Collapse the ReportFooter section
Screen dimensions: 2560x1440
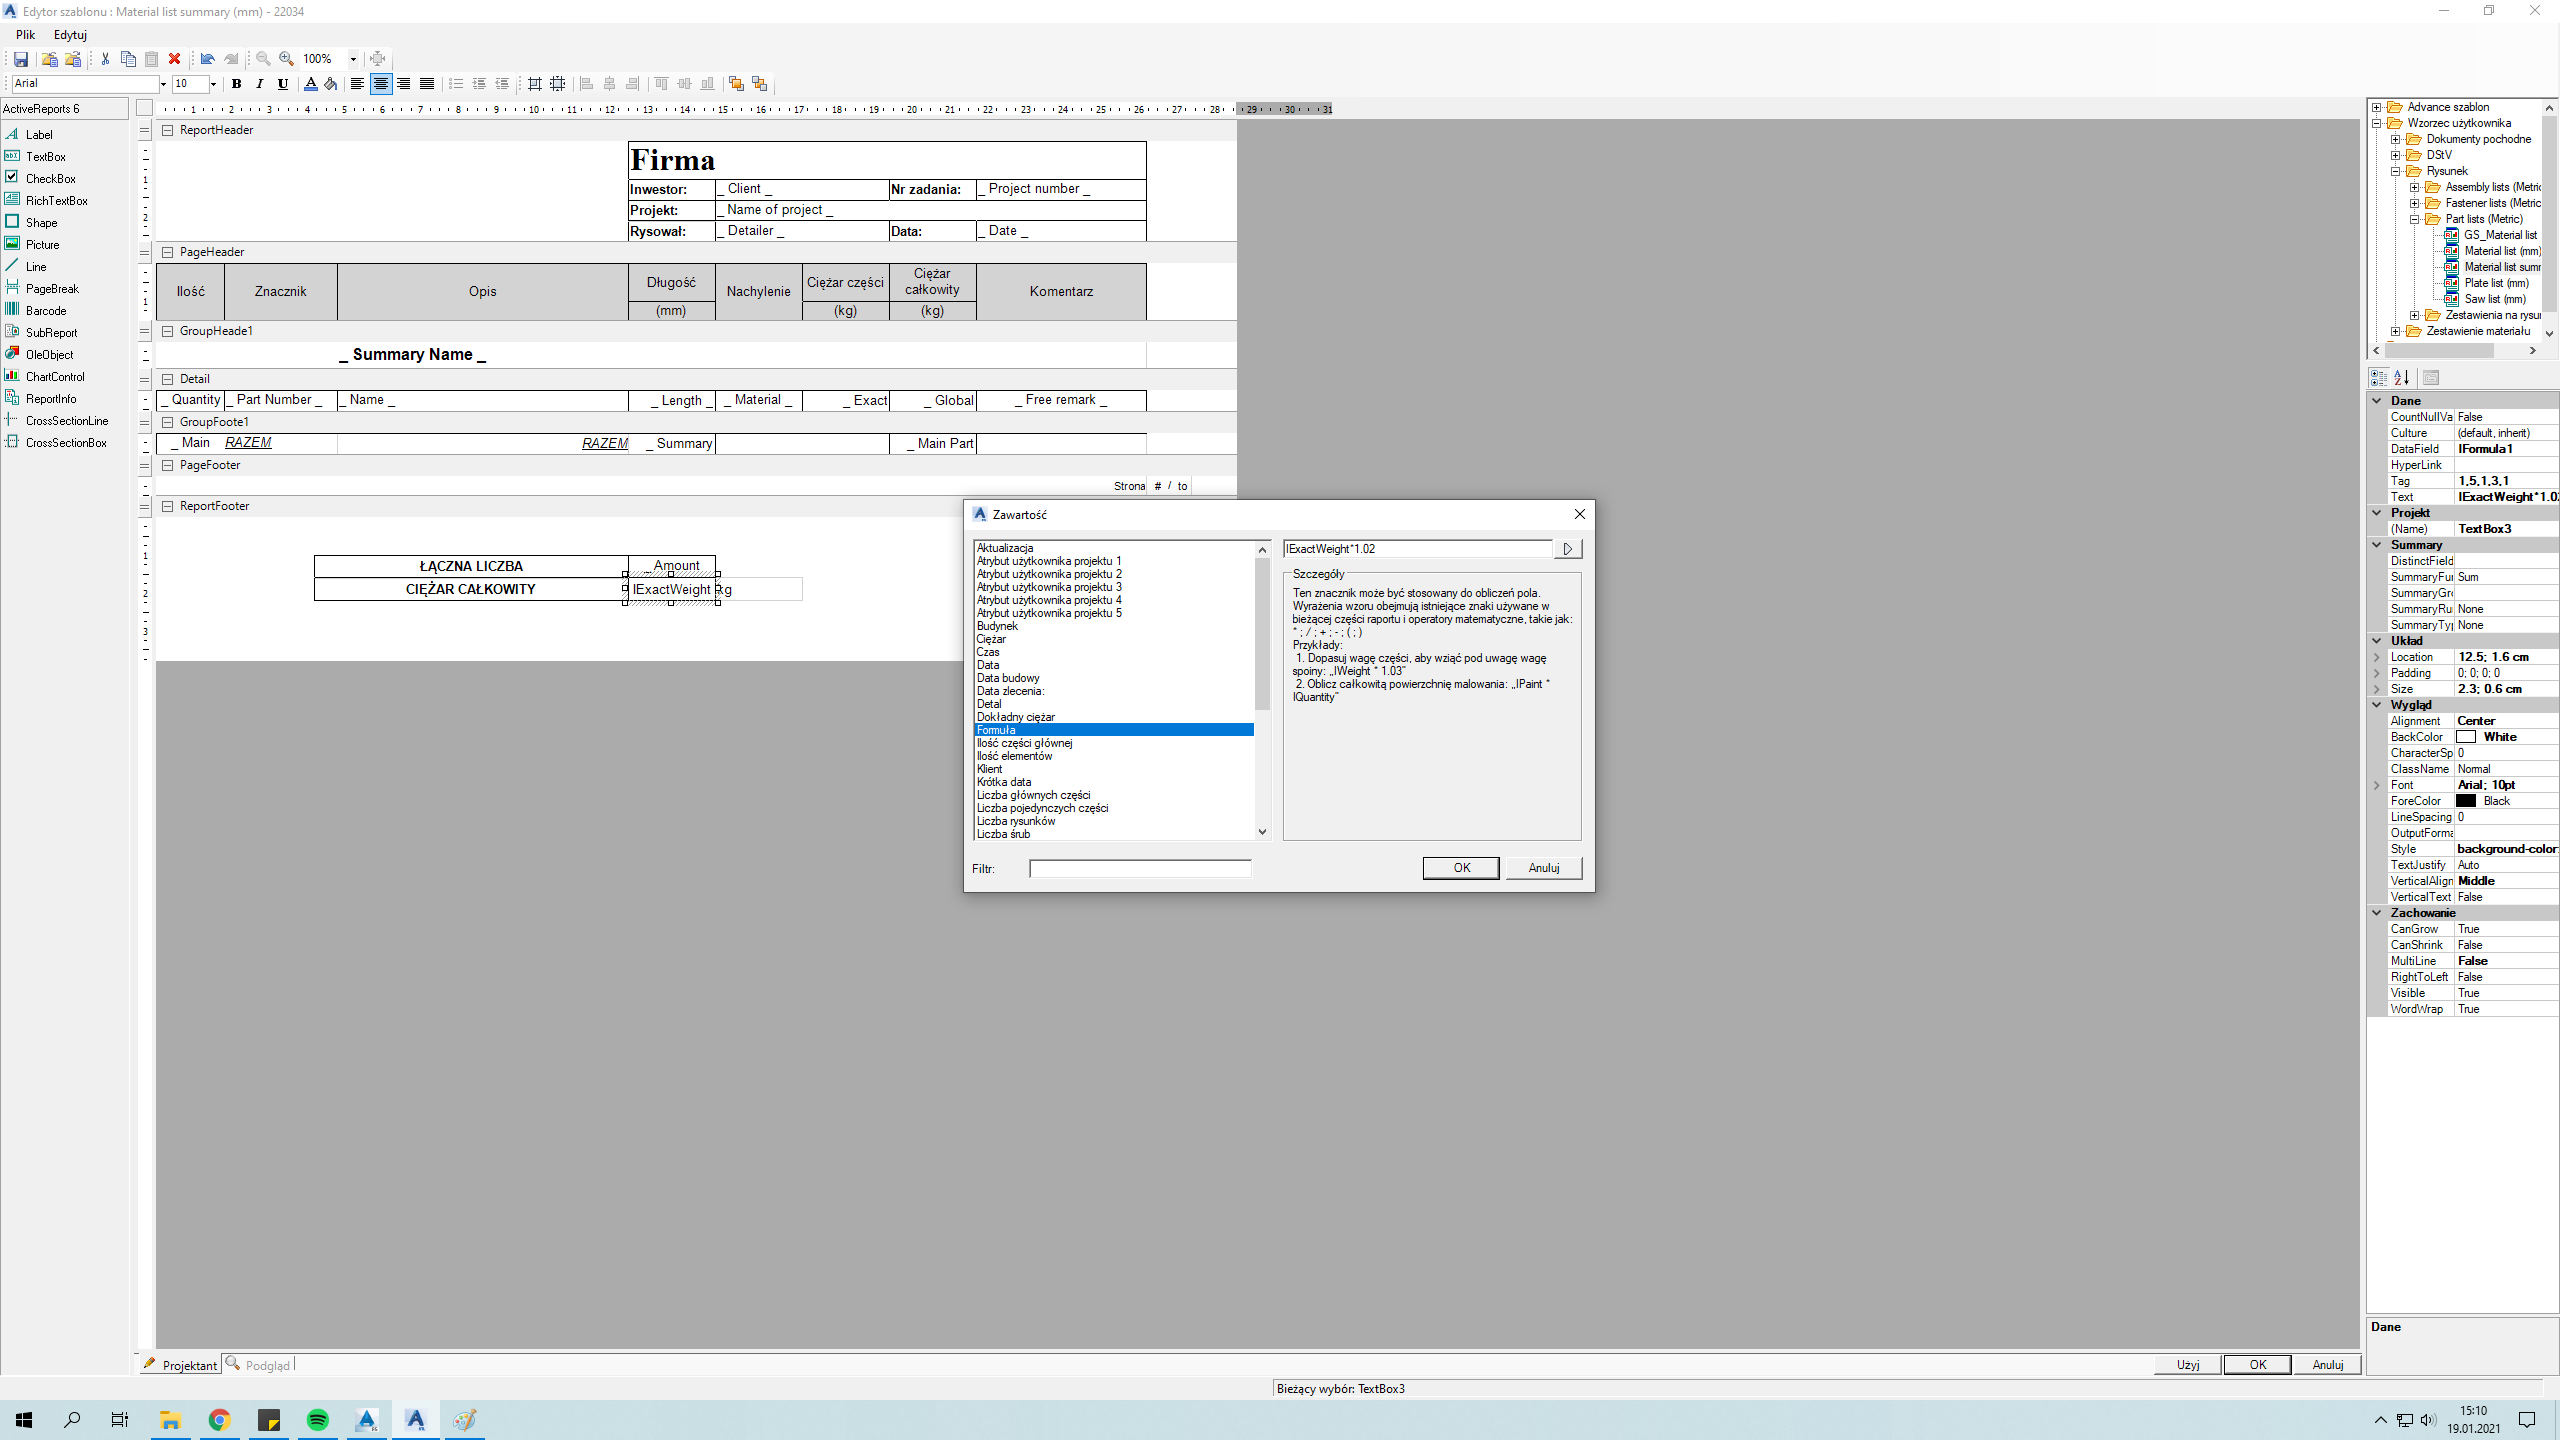(168, 506)
